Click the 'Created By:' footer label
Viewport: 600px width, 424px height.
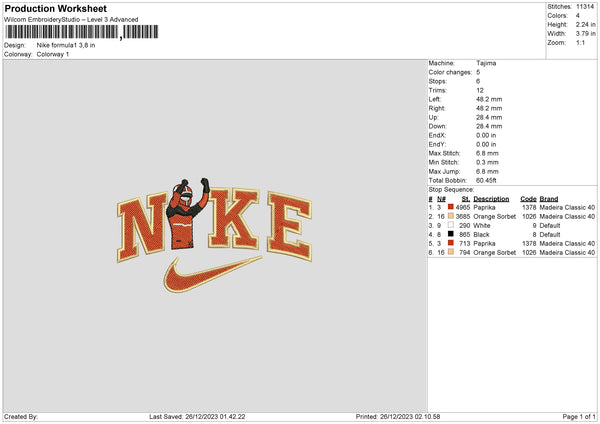[x=21, y=417]
